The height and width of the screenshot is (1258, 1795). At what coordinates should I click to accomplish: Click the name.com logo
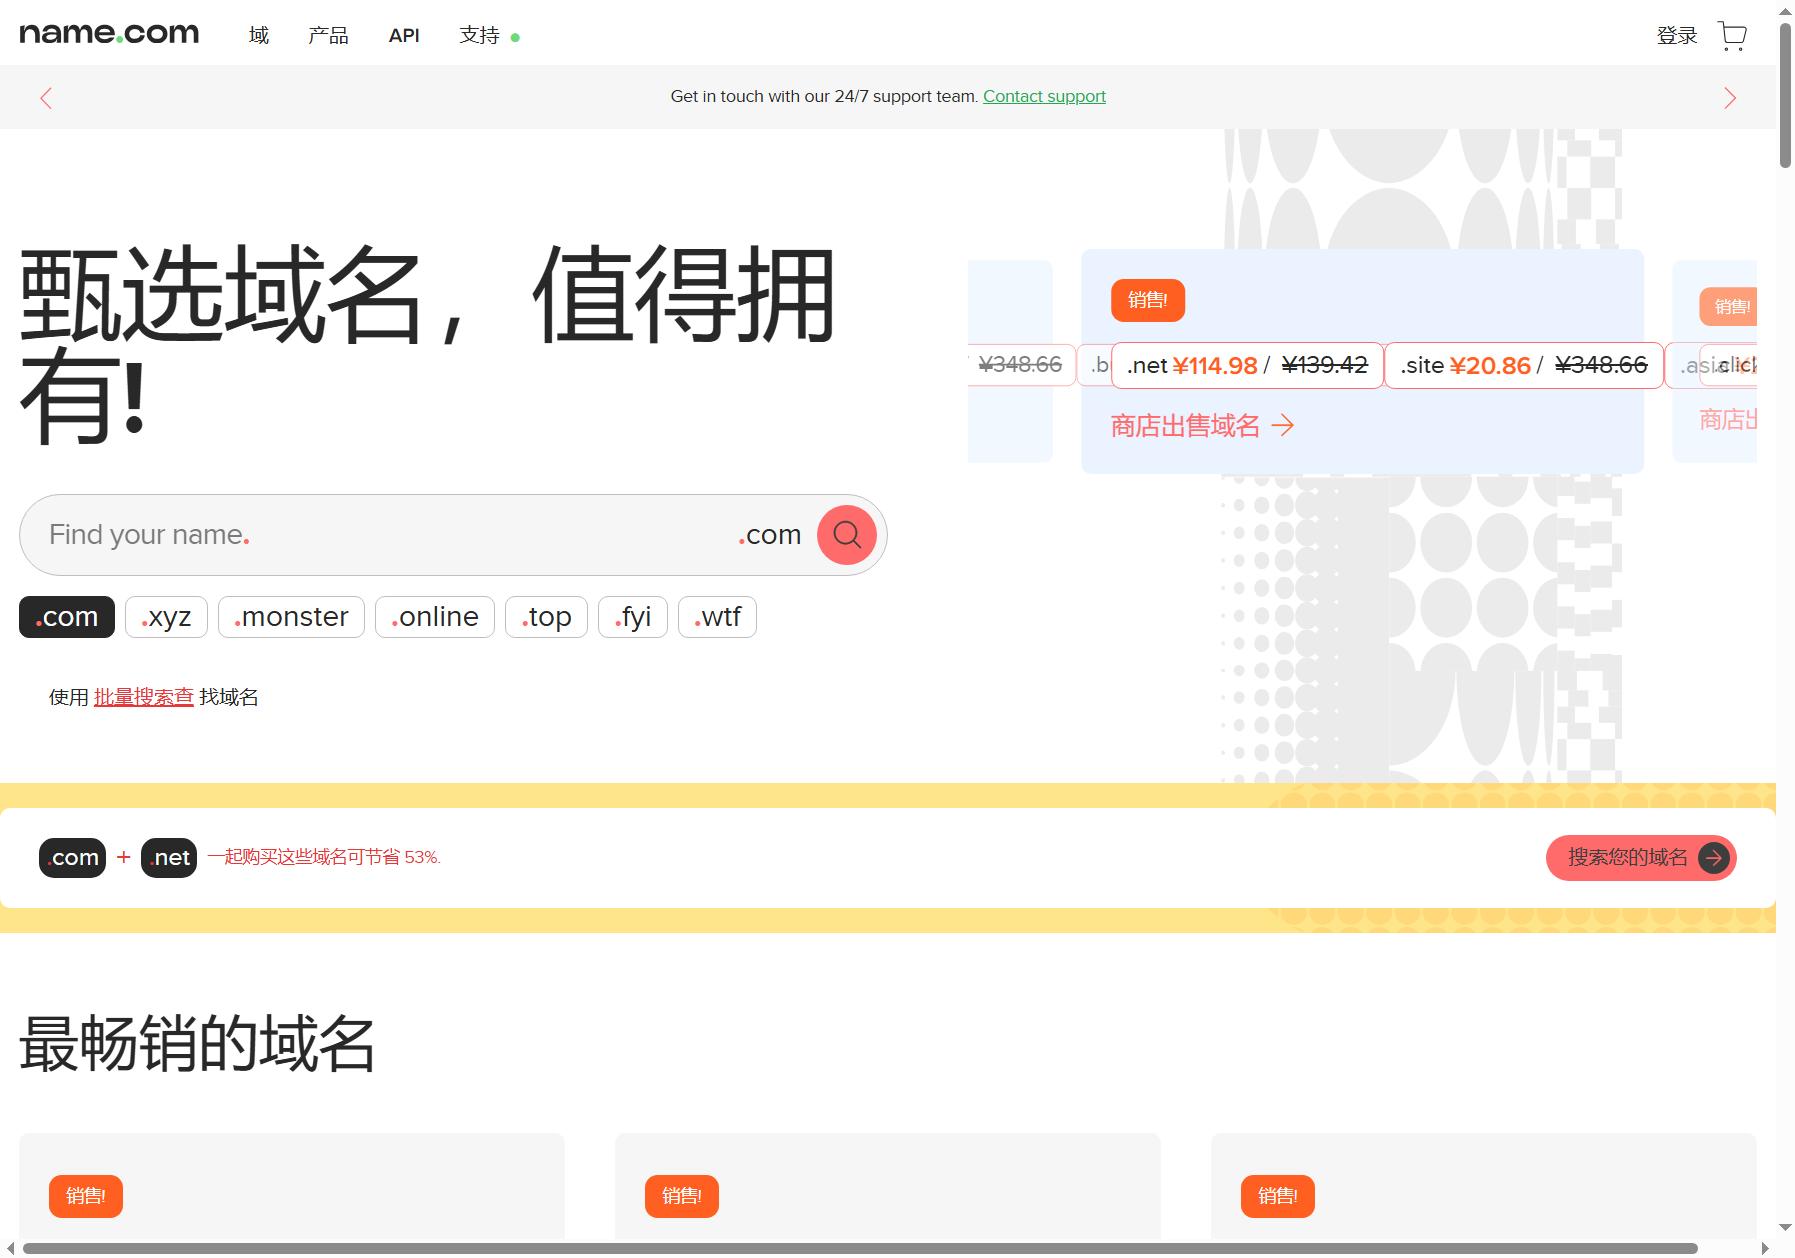pos(109,34)
